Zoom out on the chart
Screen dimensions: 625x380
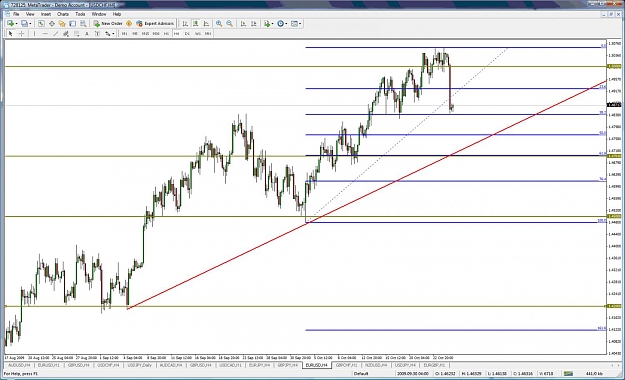coord(230,24)
